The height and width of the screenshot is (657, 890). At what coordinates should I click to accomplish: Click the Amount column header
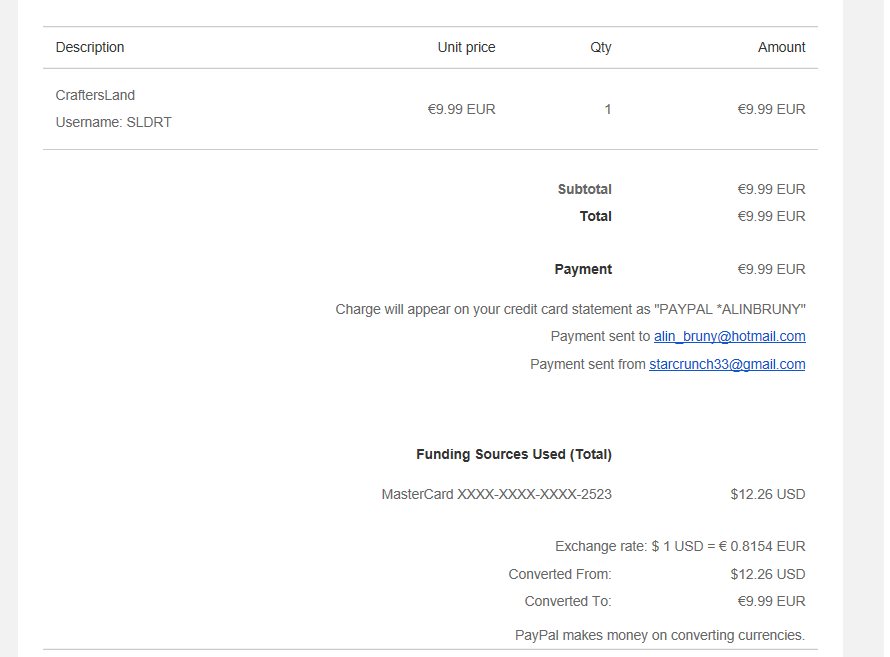pos(781,48)
